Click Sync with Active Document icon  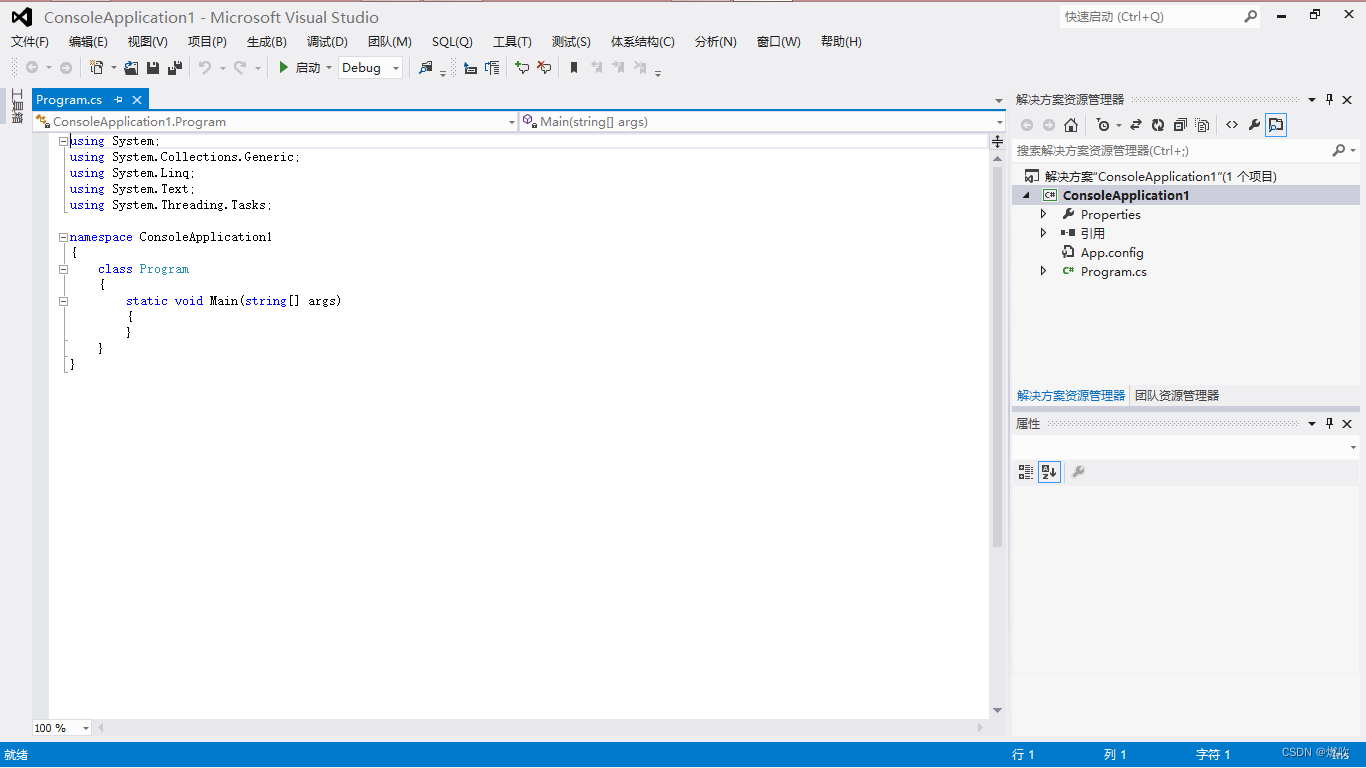pos(1136,125)
